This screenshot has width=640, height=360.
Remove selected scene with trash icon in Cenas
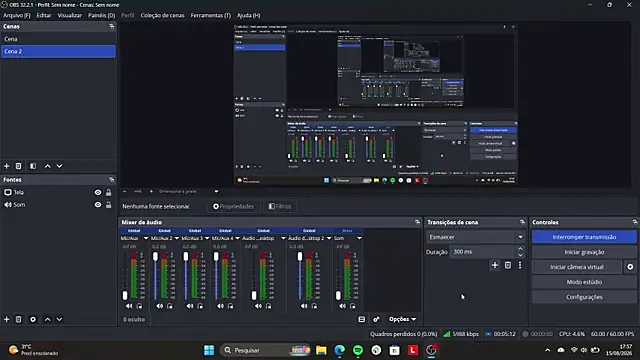(18, 166)
